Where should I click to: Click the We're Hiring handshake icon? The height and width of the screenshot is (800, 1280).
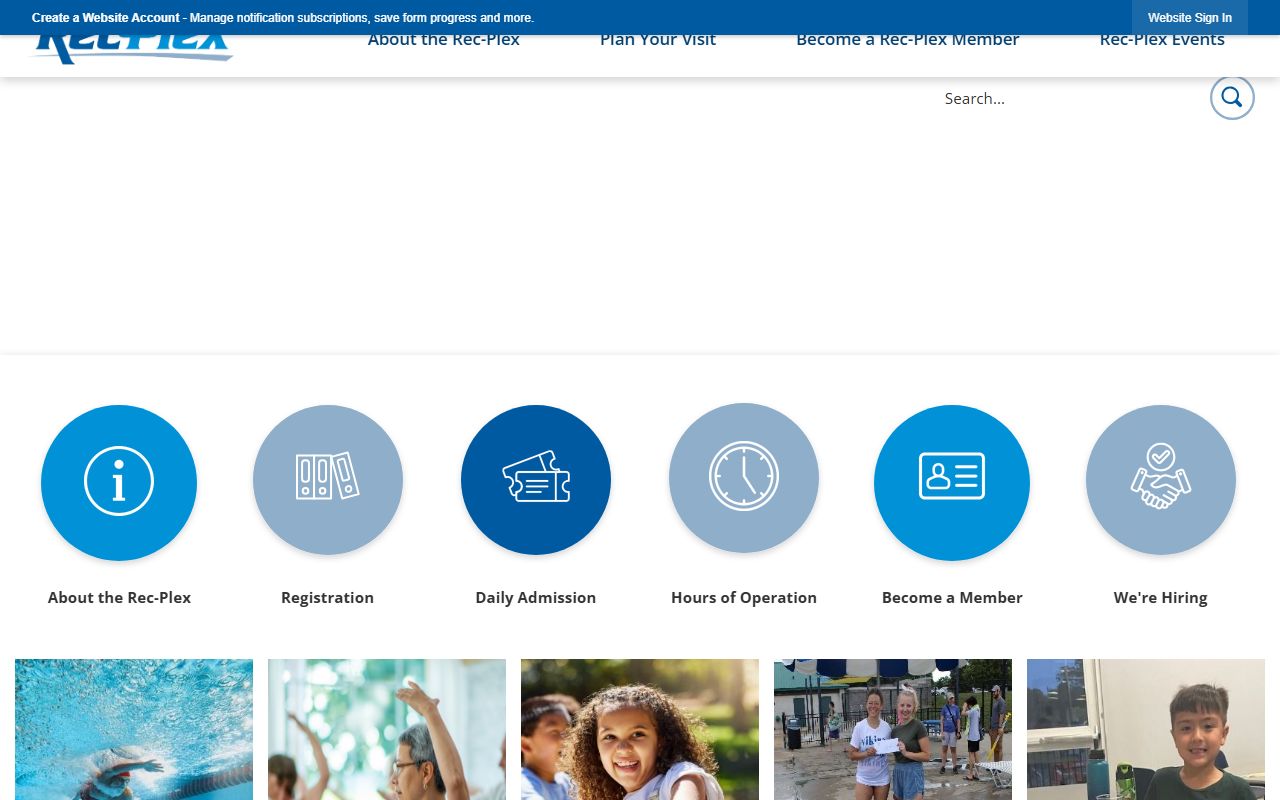(x=1161, y=480)
